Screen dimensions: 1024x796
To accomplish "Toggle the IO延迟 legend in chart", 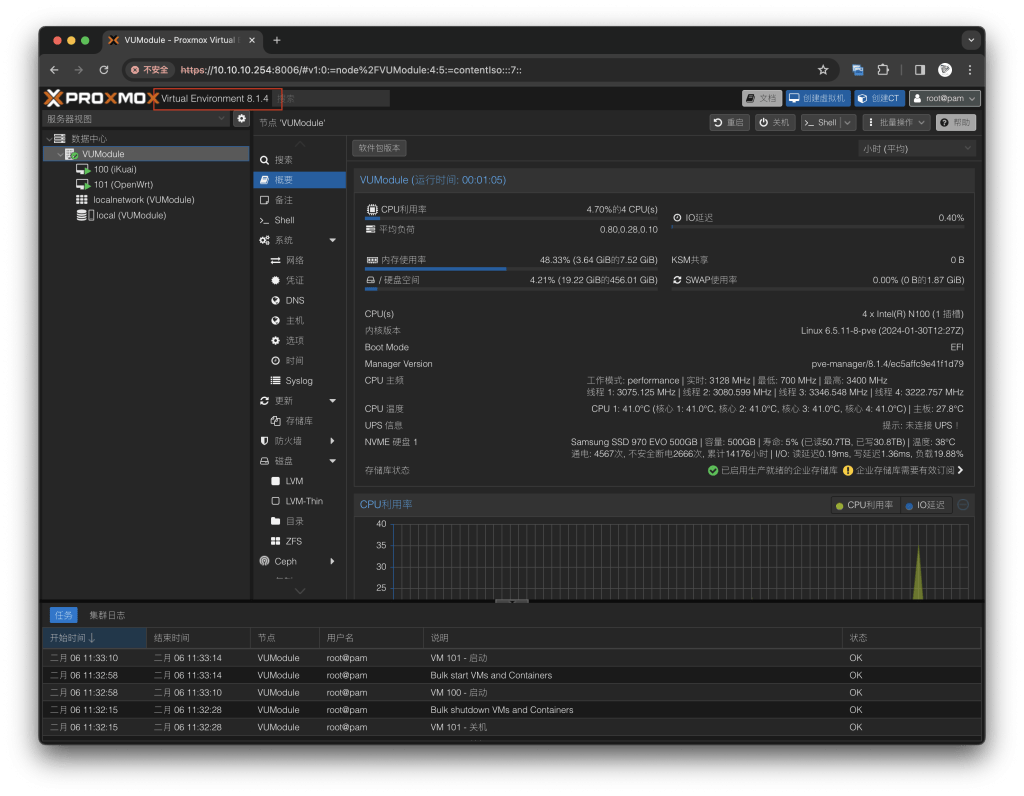I will [x=924, y=505].
